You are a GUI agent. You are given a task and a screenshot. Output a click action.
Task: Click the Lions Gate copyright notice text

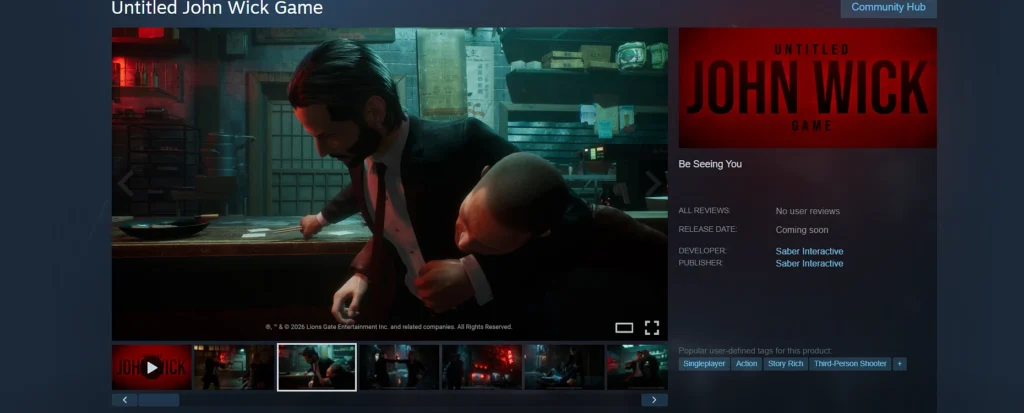click(389, 327)
